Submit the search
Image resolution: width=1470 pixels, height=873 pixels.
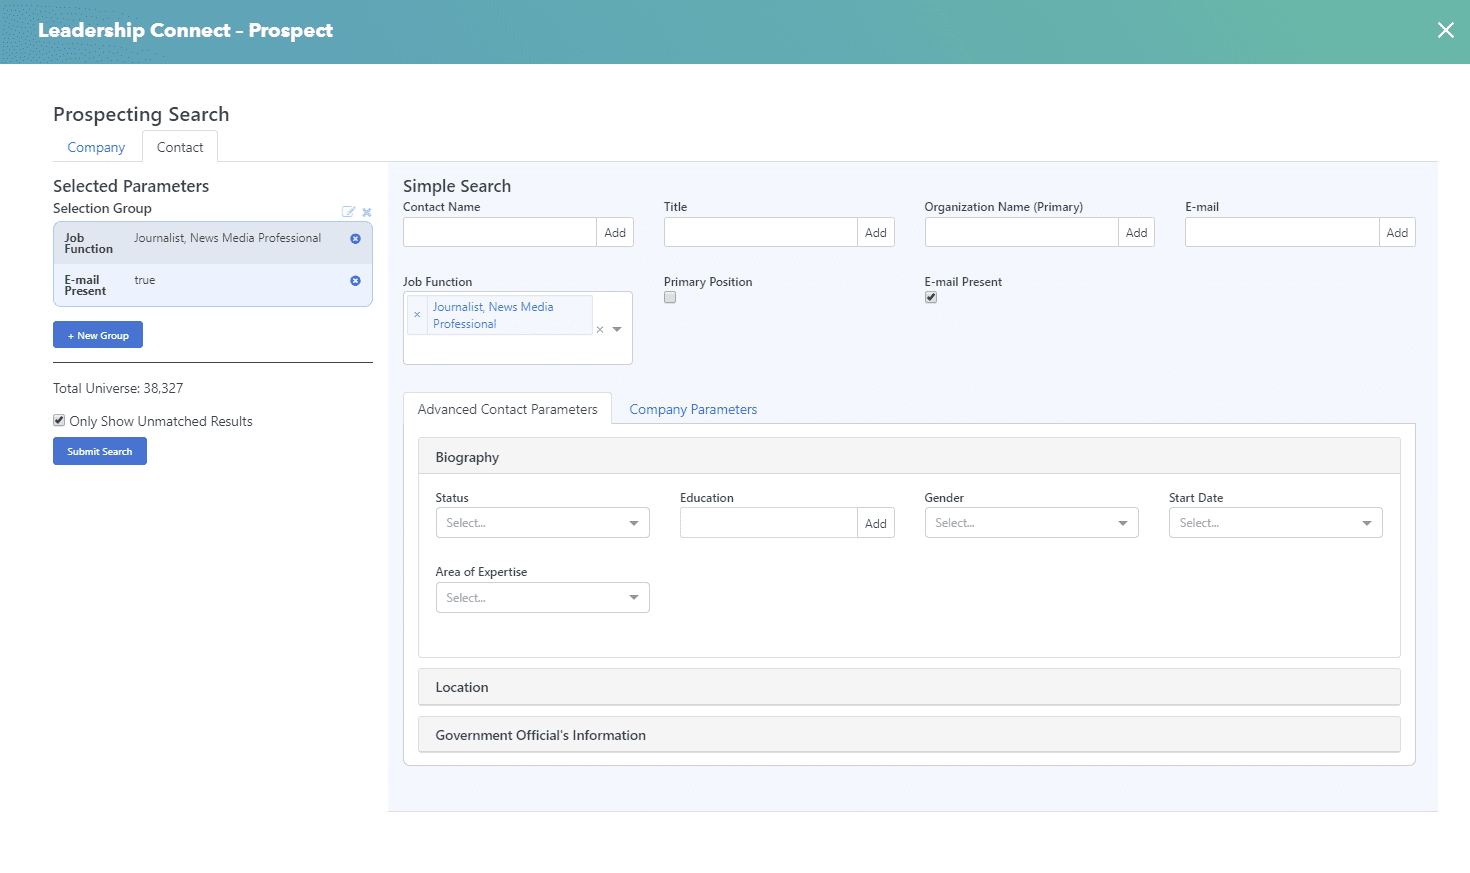(100, 451)
